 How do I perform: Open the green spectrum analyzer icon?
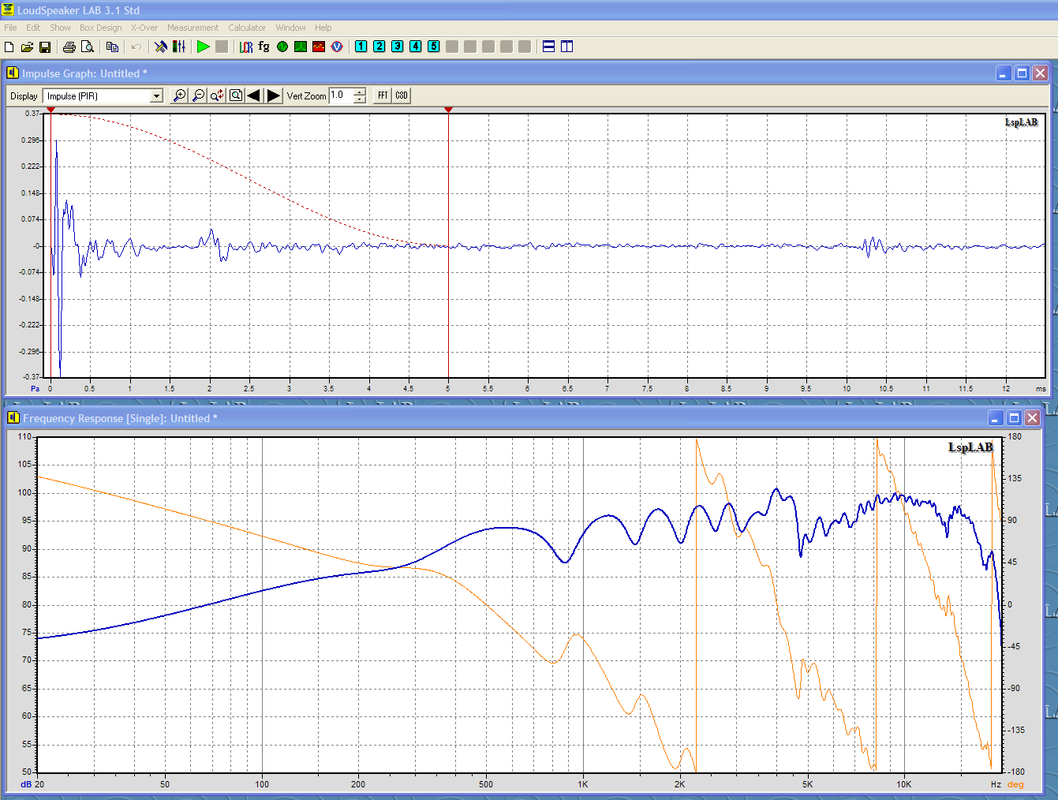click(x=300, y=47)
